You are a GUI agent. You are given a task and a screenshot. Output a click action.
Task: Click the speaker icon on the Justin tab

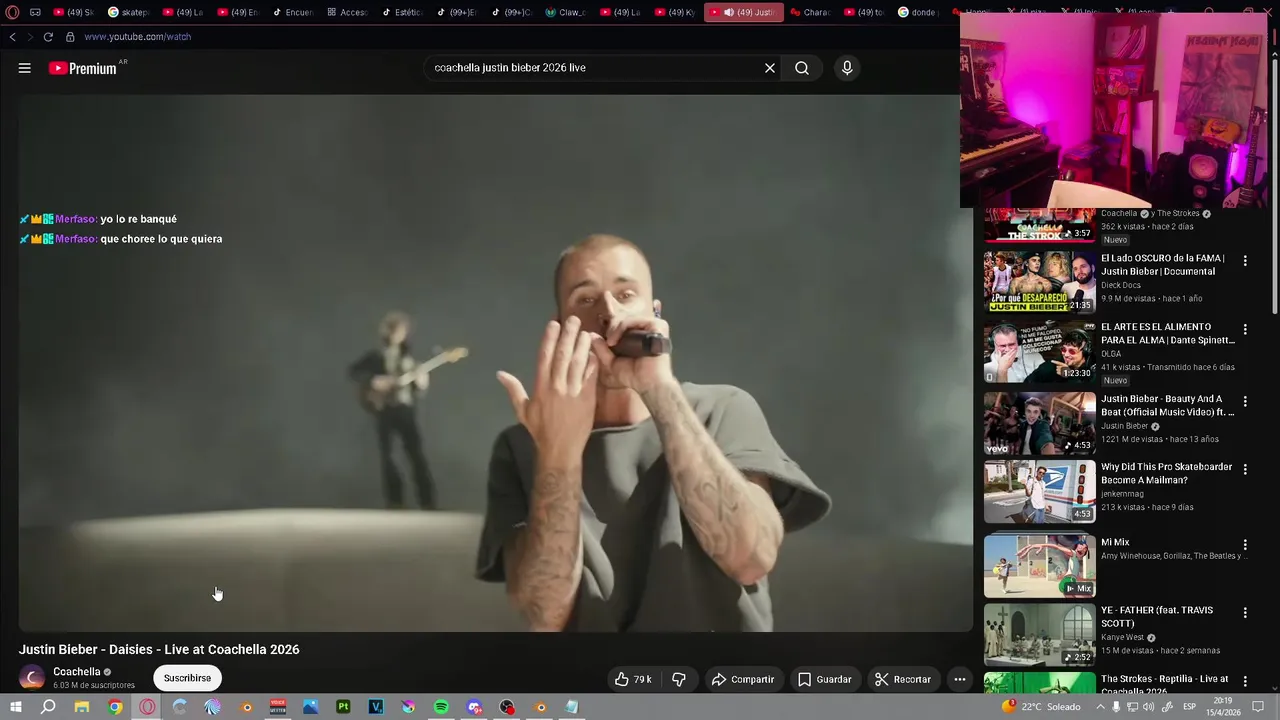(x=728, y=12)
